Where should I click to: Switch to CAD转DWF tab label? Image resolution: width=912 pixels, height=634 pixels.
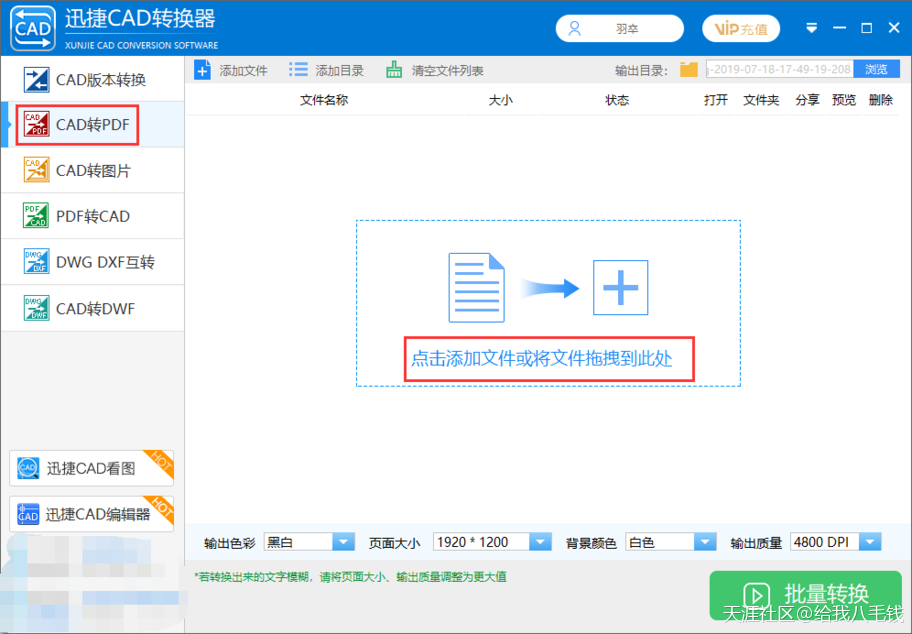(x=95, y=308)
